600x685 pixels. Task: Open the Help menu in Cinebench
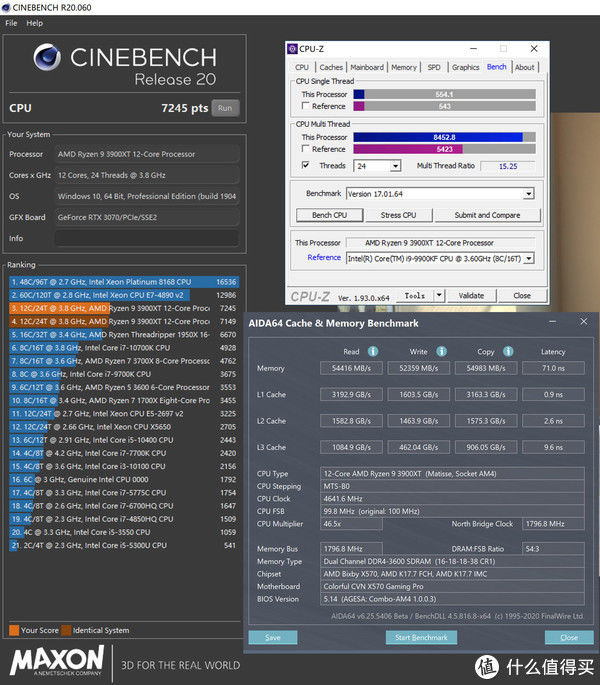coord(35,23)
